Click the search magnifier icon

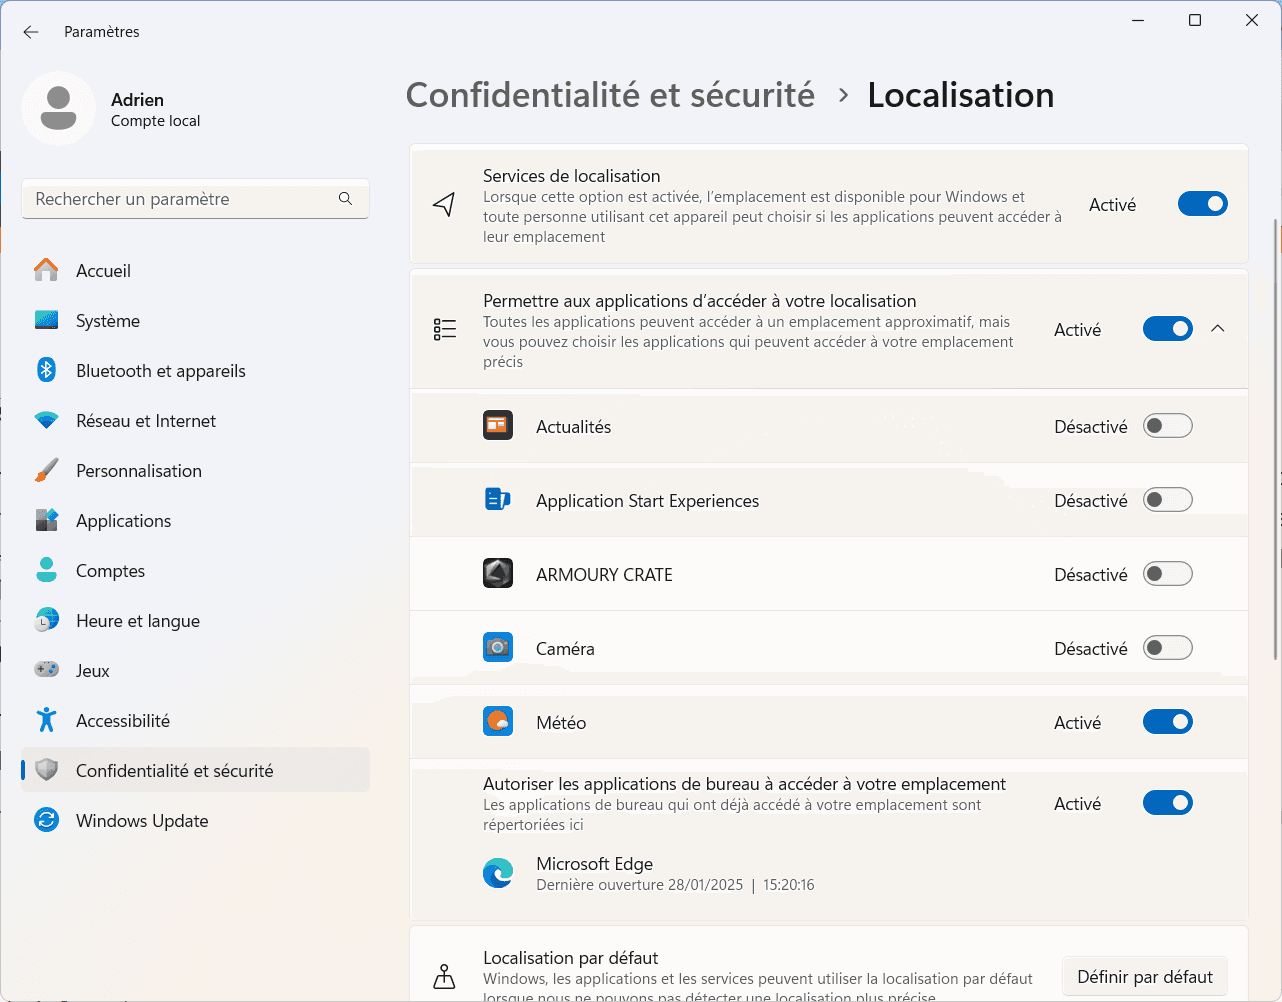345,199
